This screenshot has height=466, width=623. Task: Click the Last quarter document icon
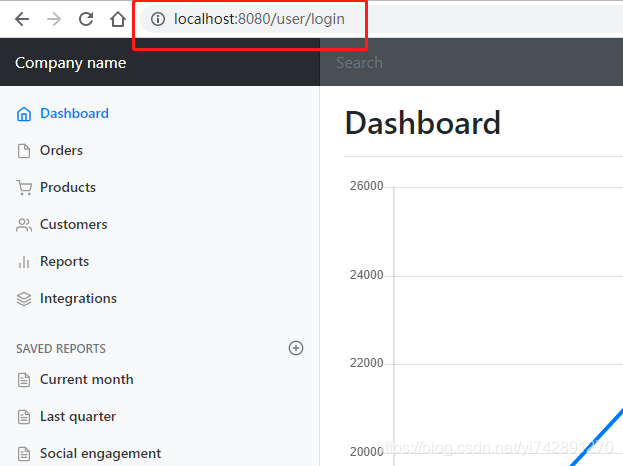pos(24,417)
